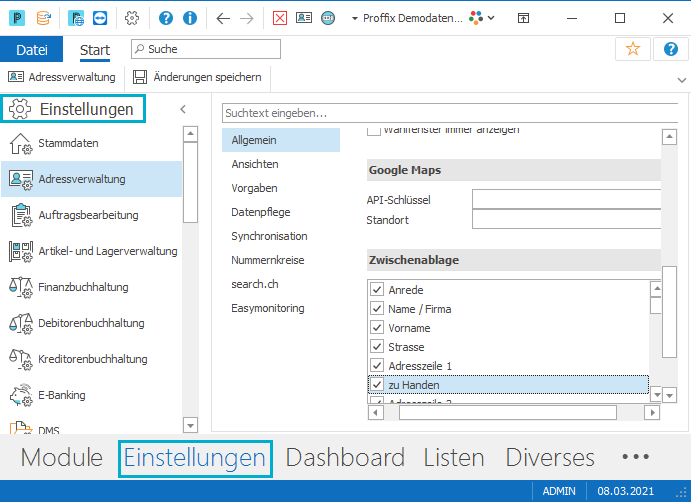Click the Proffix logo icon in title bar

tap(17, 18)
